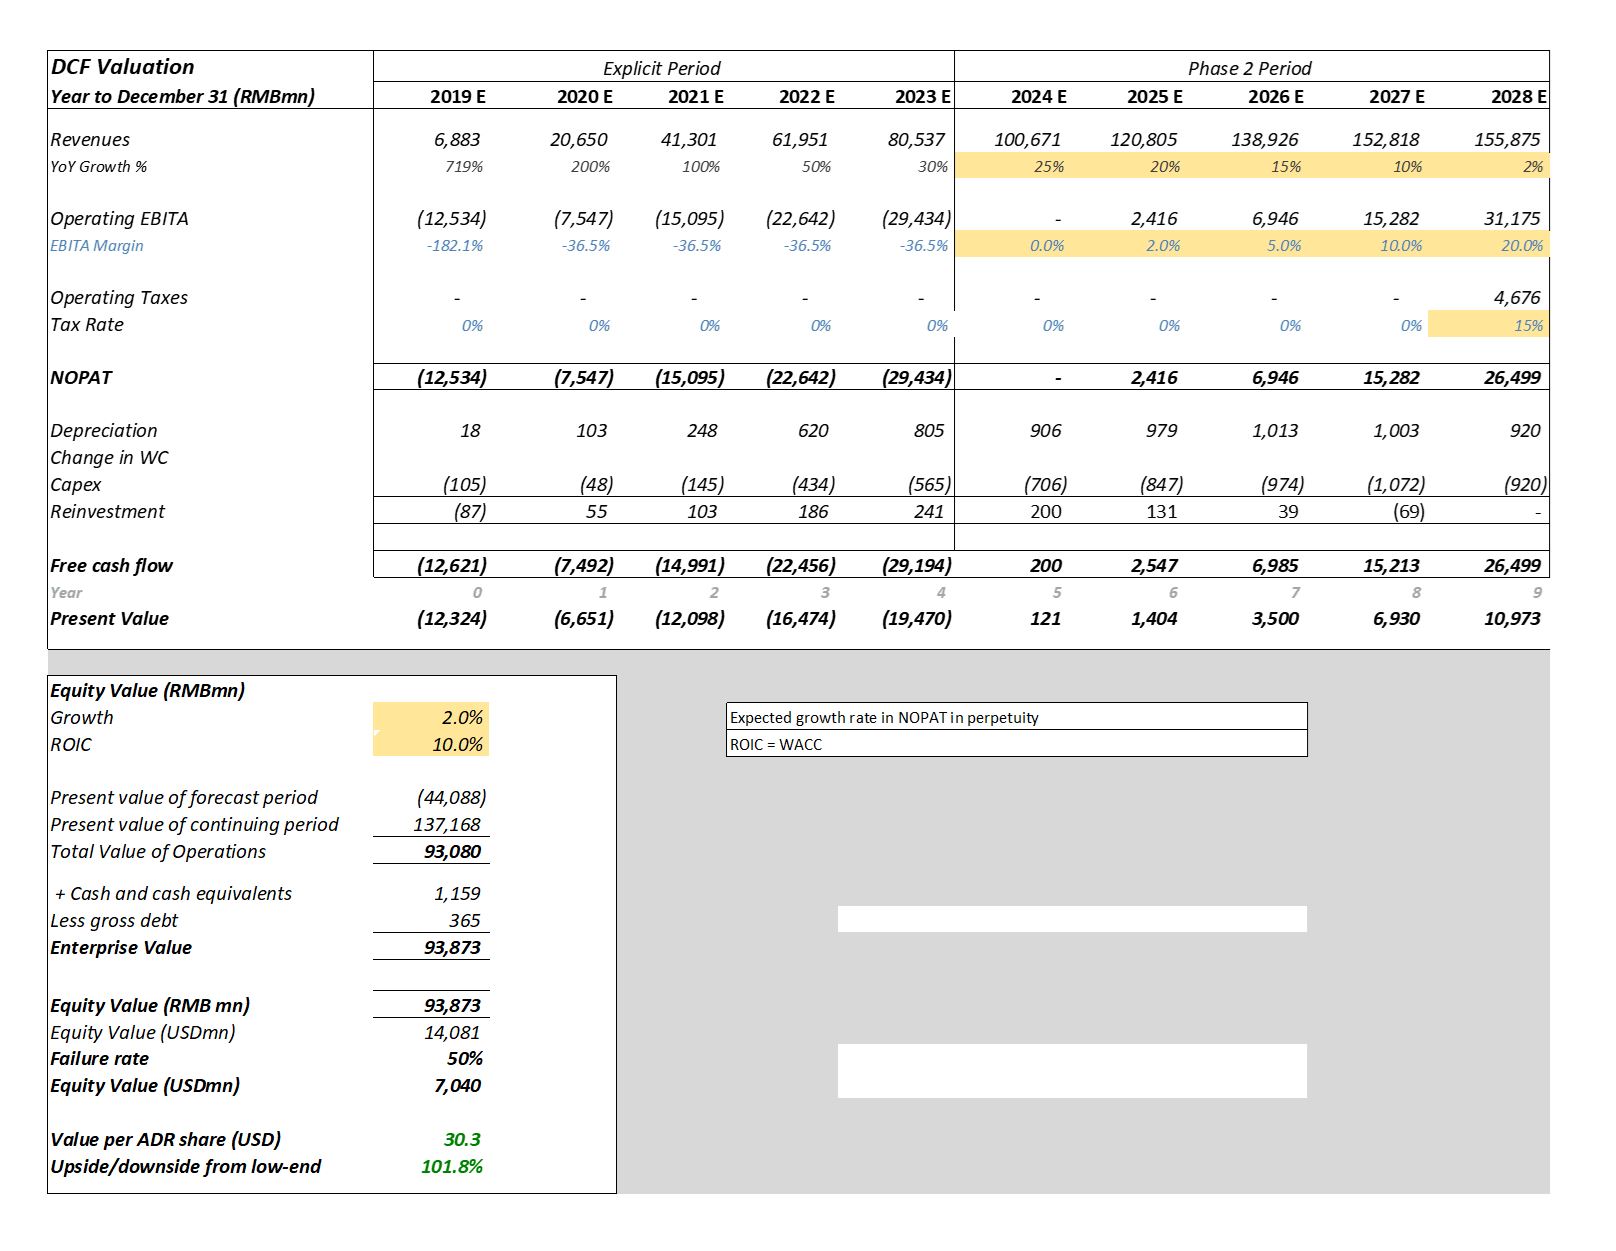This screenshot has height=1251, width=1616.
Task: Click the free cash flow value 15,213
Action: [x=1391, y=565]
